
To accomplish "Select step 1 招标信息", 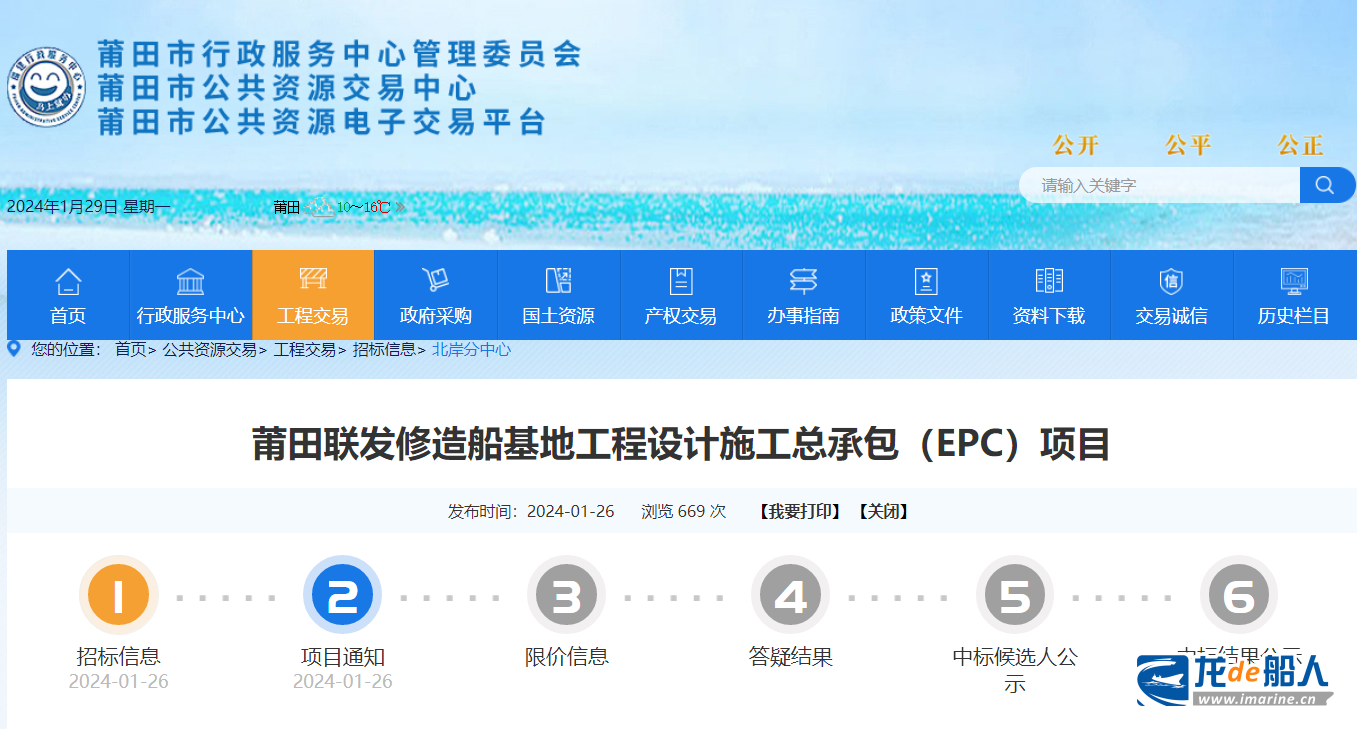I will click(119, 597).
